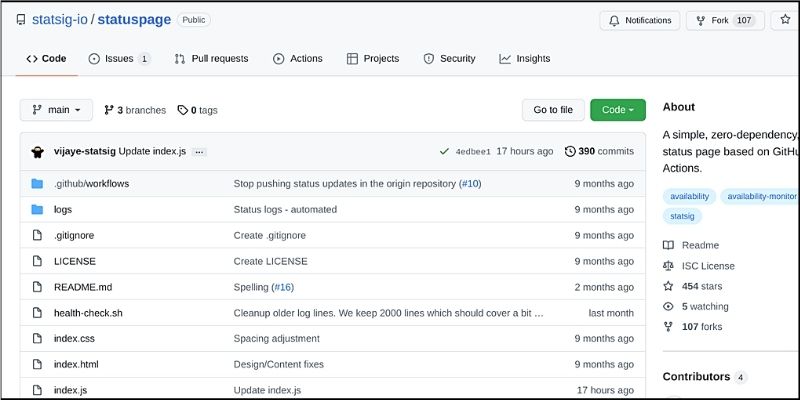Screen dimensions: 800x400
Task: Click the file icon next to index.html
Action: (37, 364)
